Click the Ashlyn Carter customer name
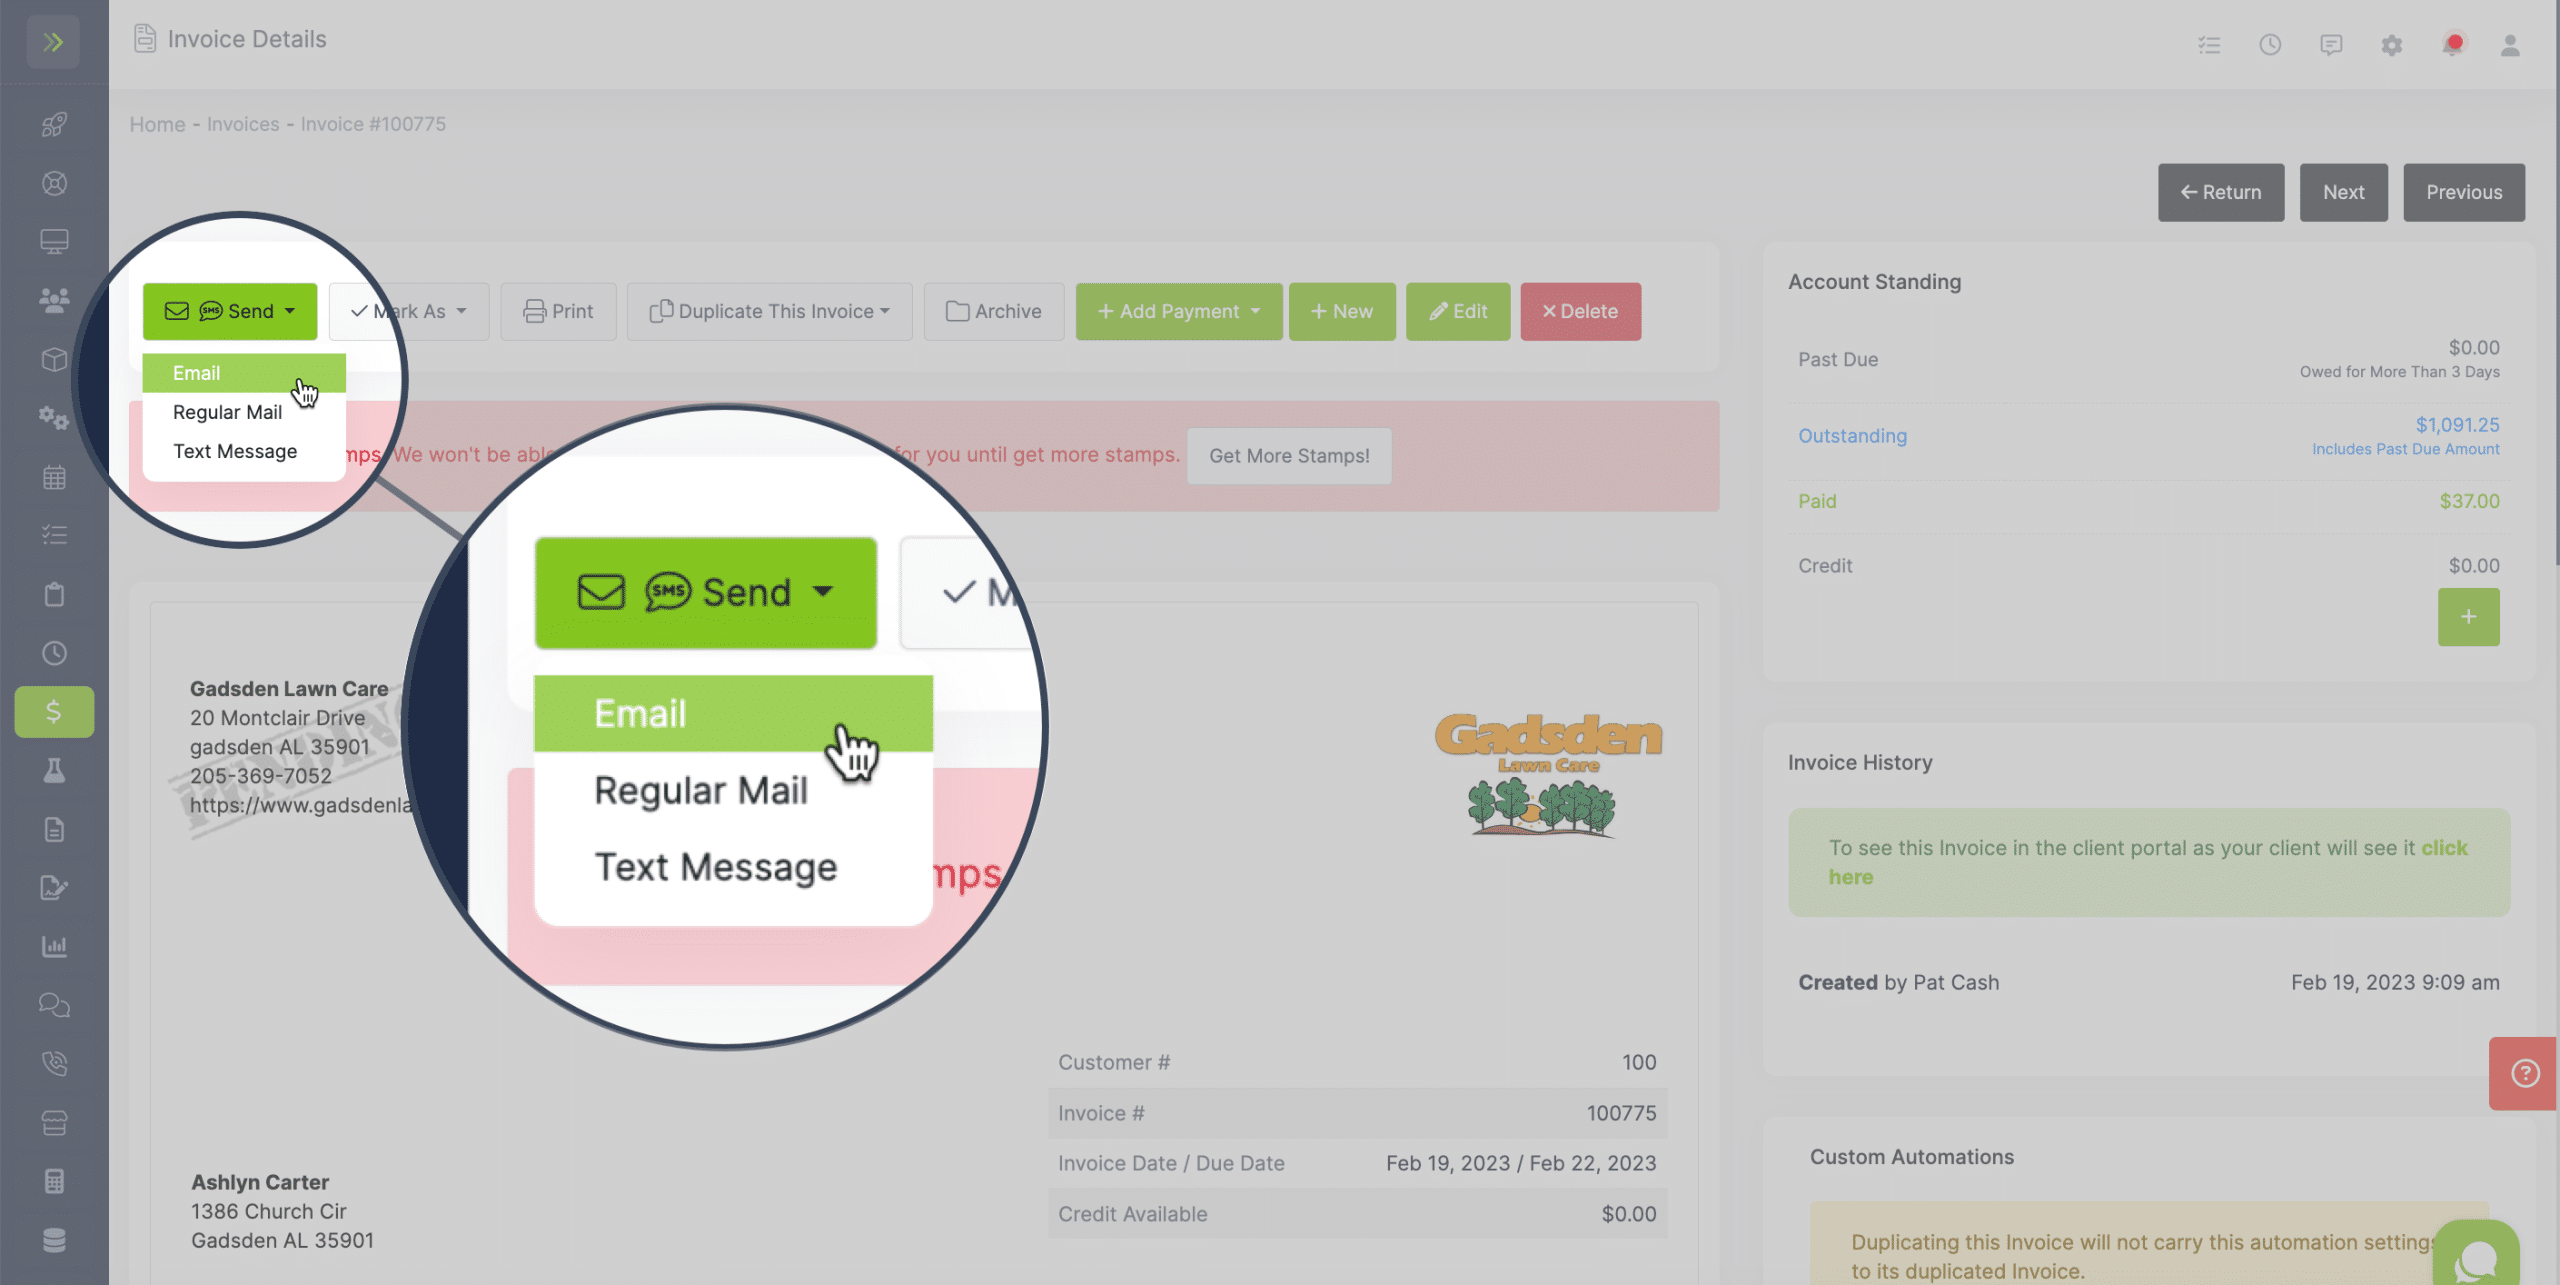This screenshot has height=1285, width=2560. (x=260, y=1182)
